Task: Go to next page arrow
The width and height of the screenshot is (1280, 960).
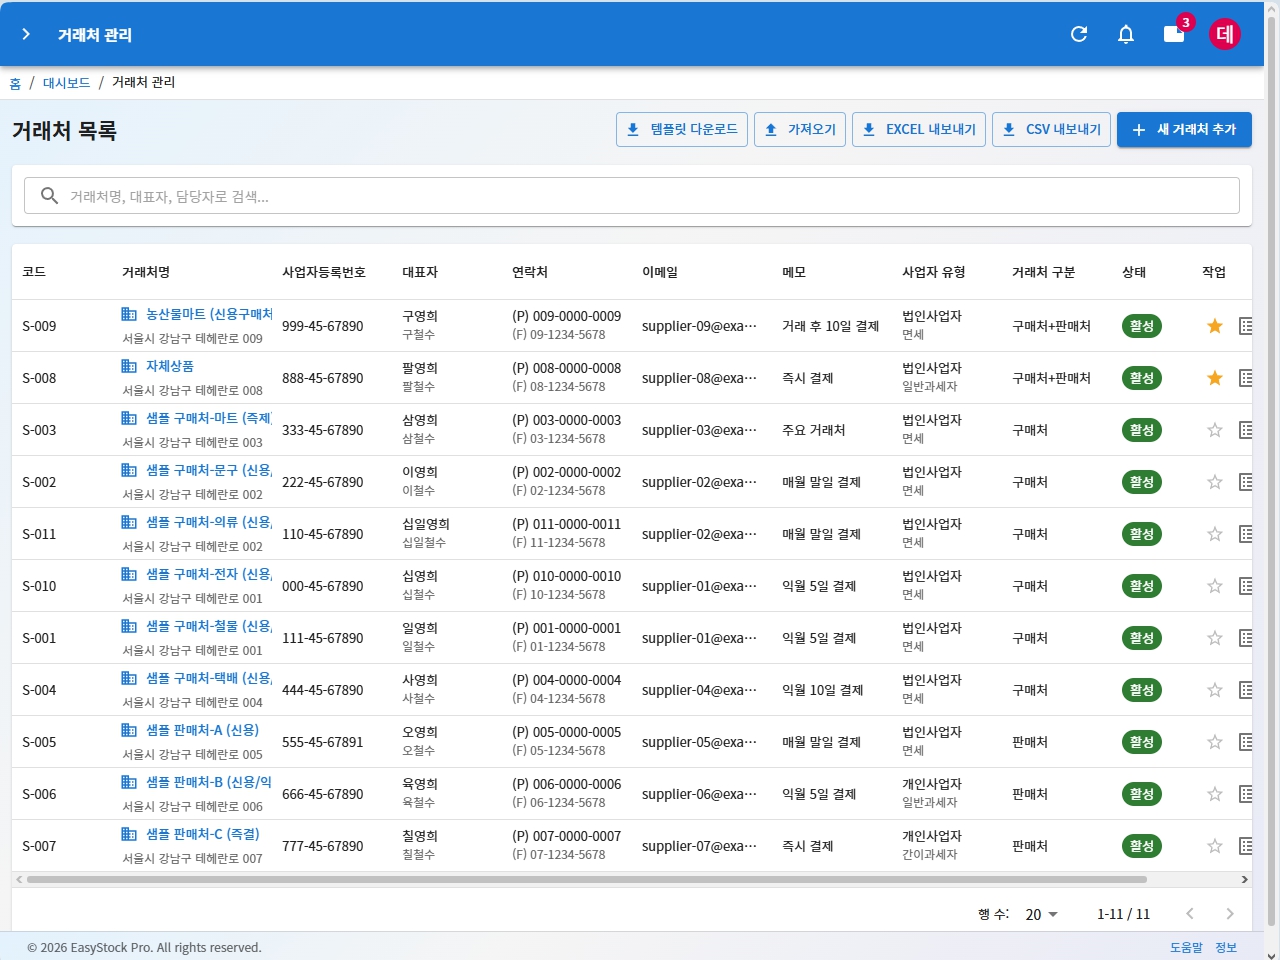Action: 1230,914
